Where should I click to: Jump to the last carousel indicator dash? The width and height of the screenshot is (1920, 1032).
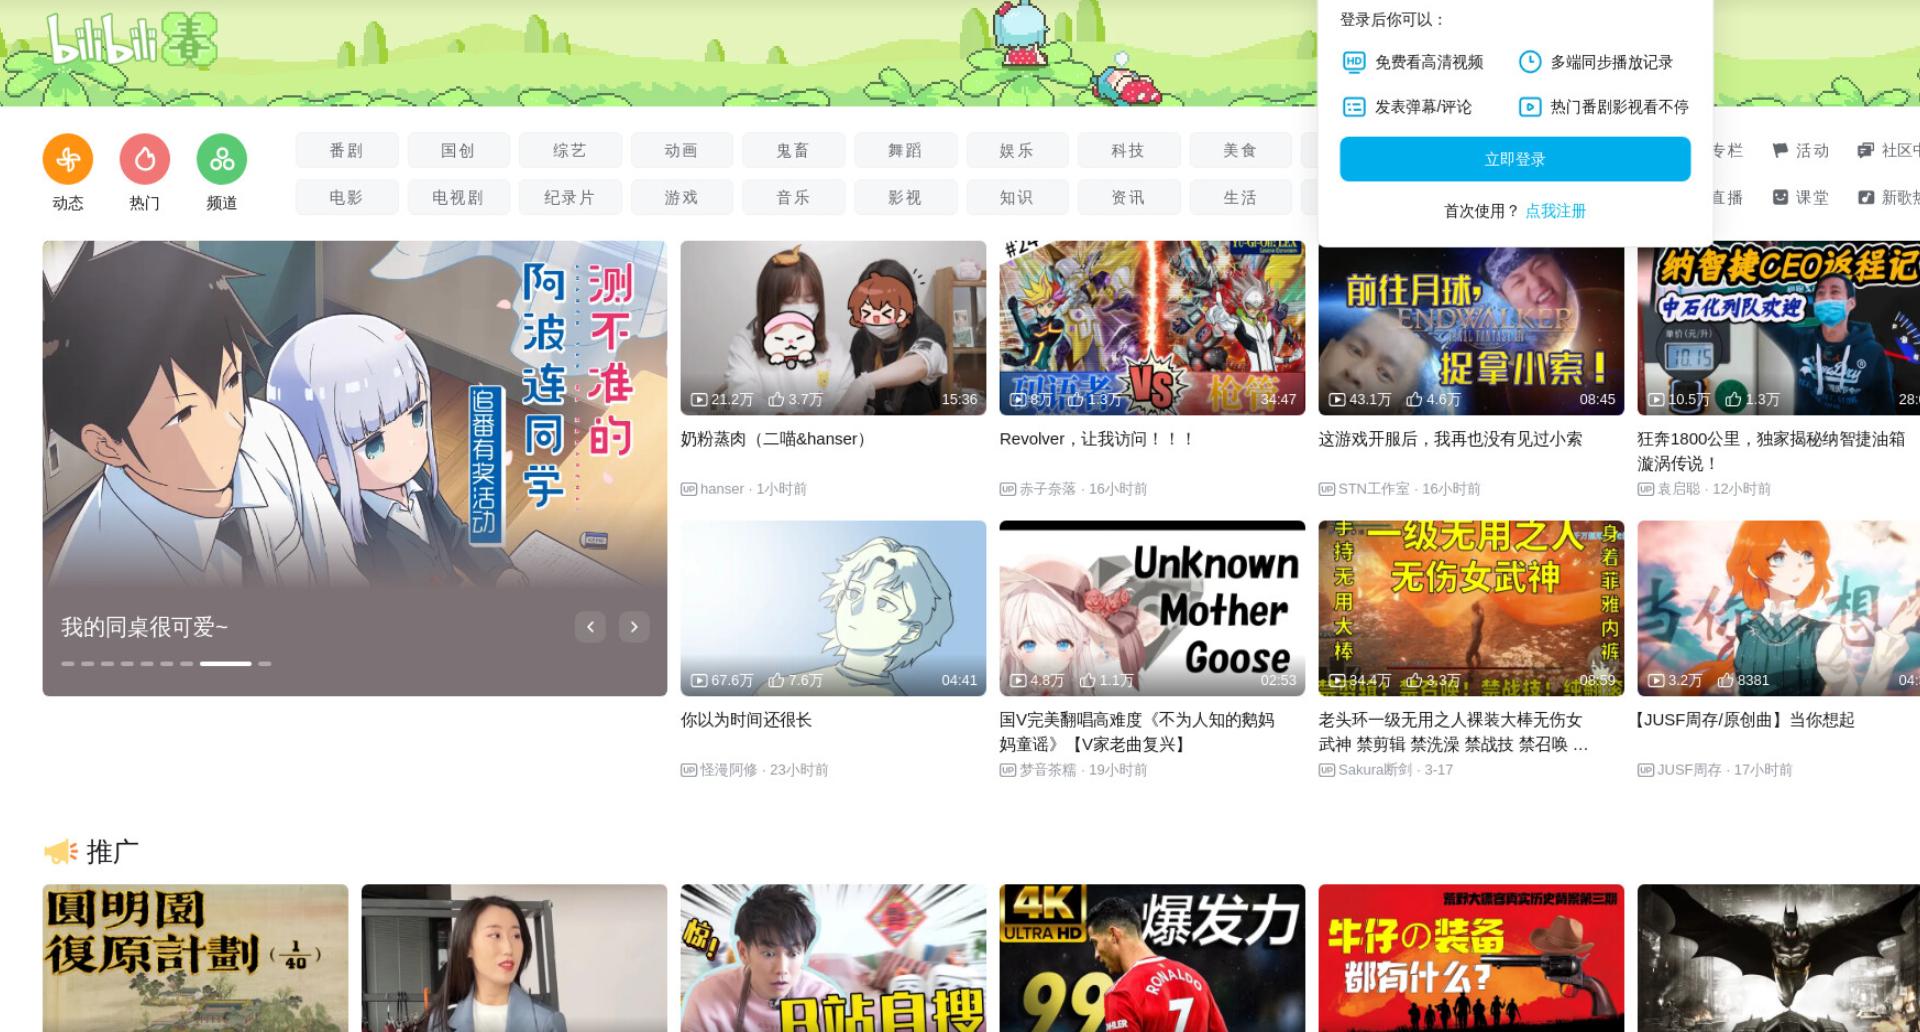coord(265,664)
